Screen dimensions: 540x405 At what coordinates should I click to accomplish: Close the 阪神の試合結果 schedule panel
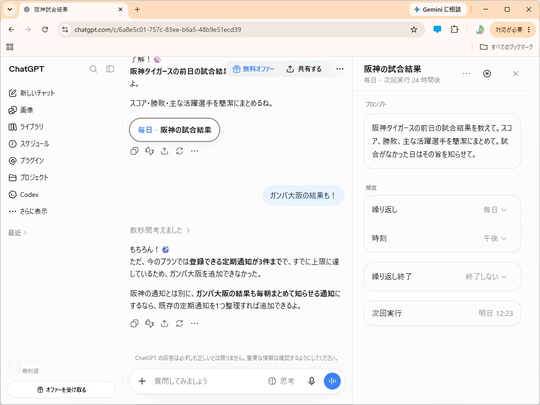515,73
